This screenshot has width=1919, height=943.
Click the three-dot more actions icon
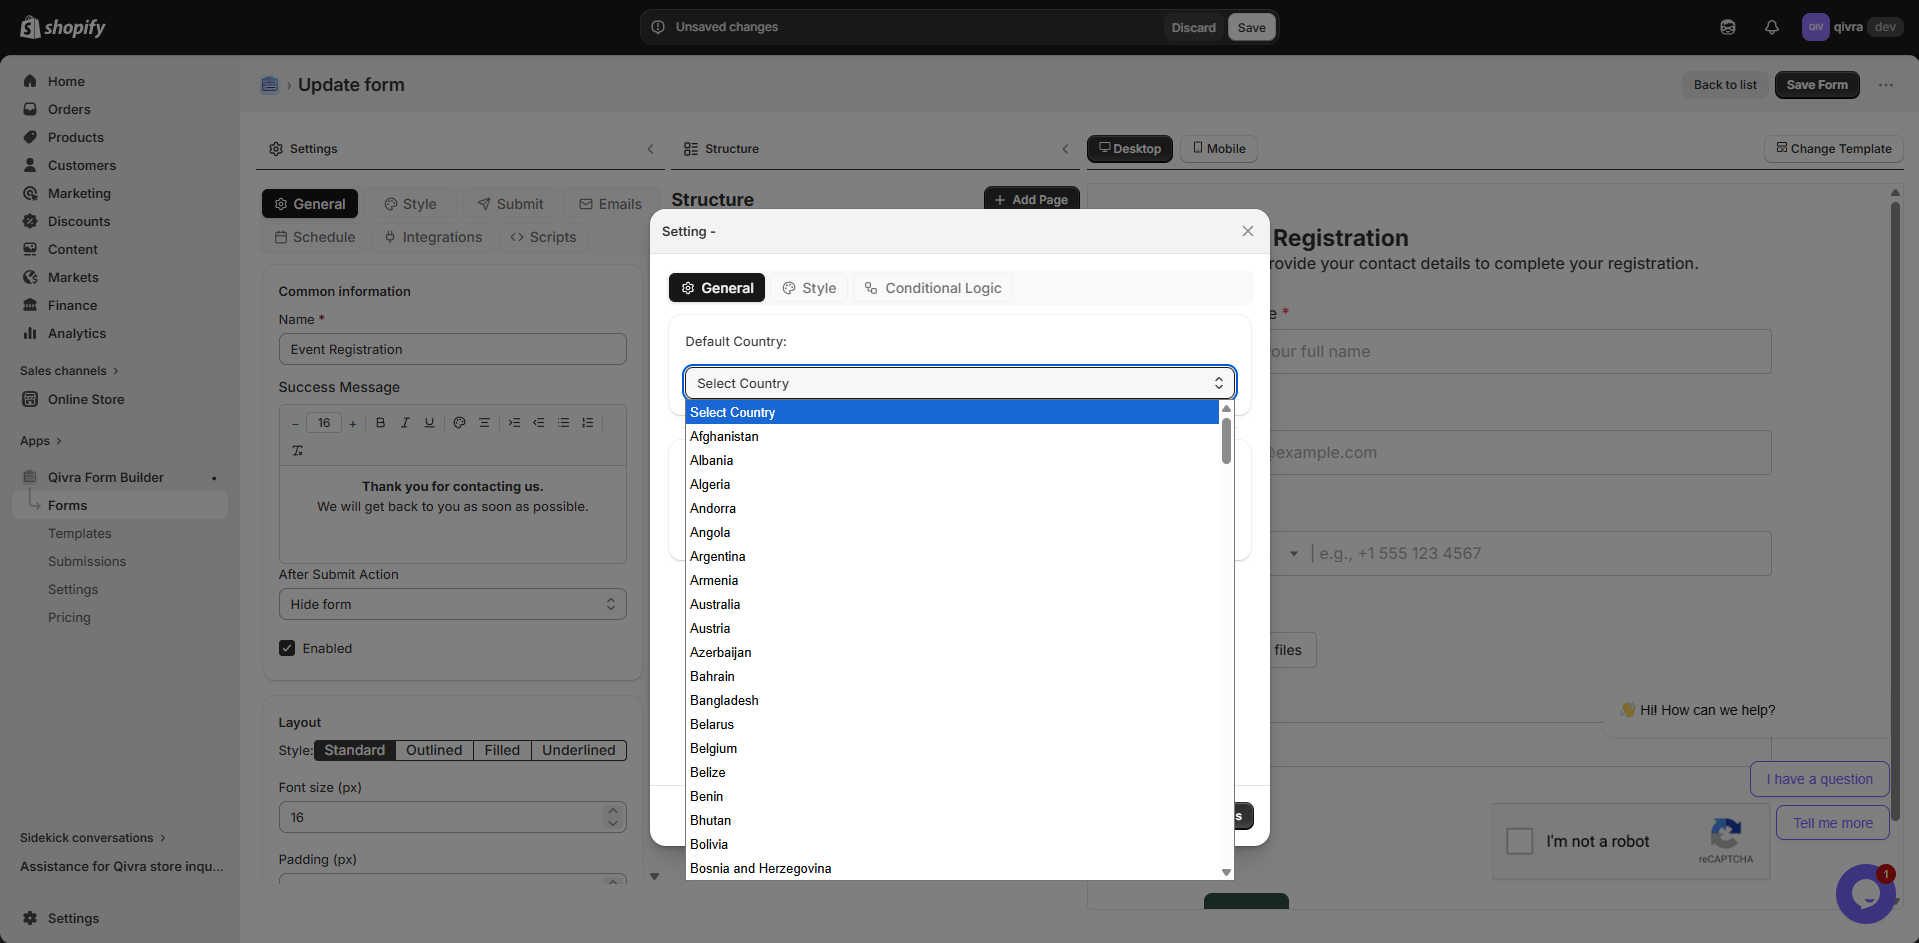(1886, 85)
